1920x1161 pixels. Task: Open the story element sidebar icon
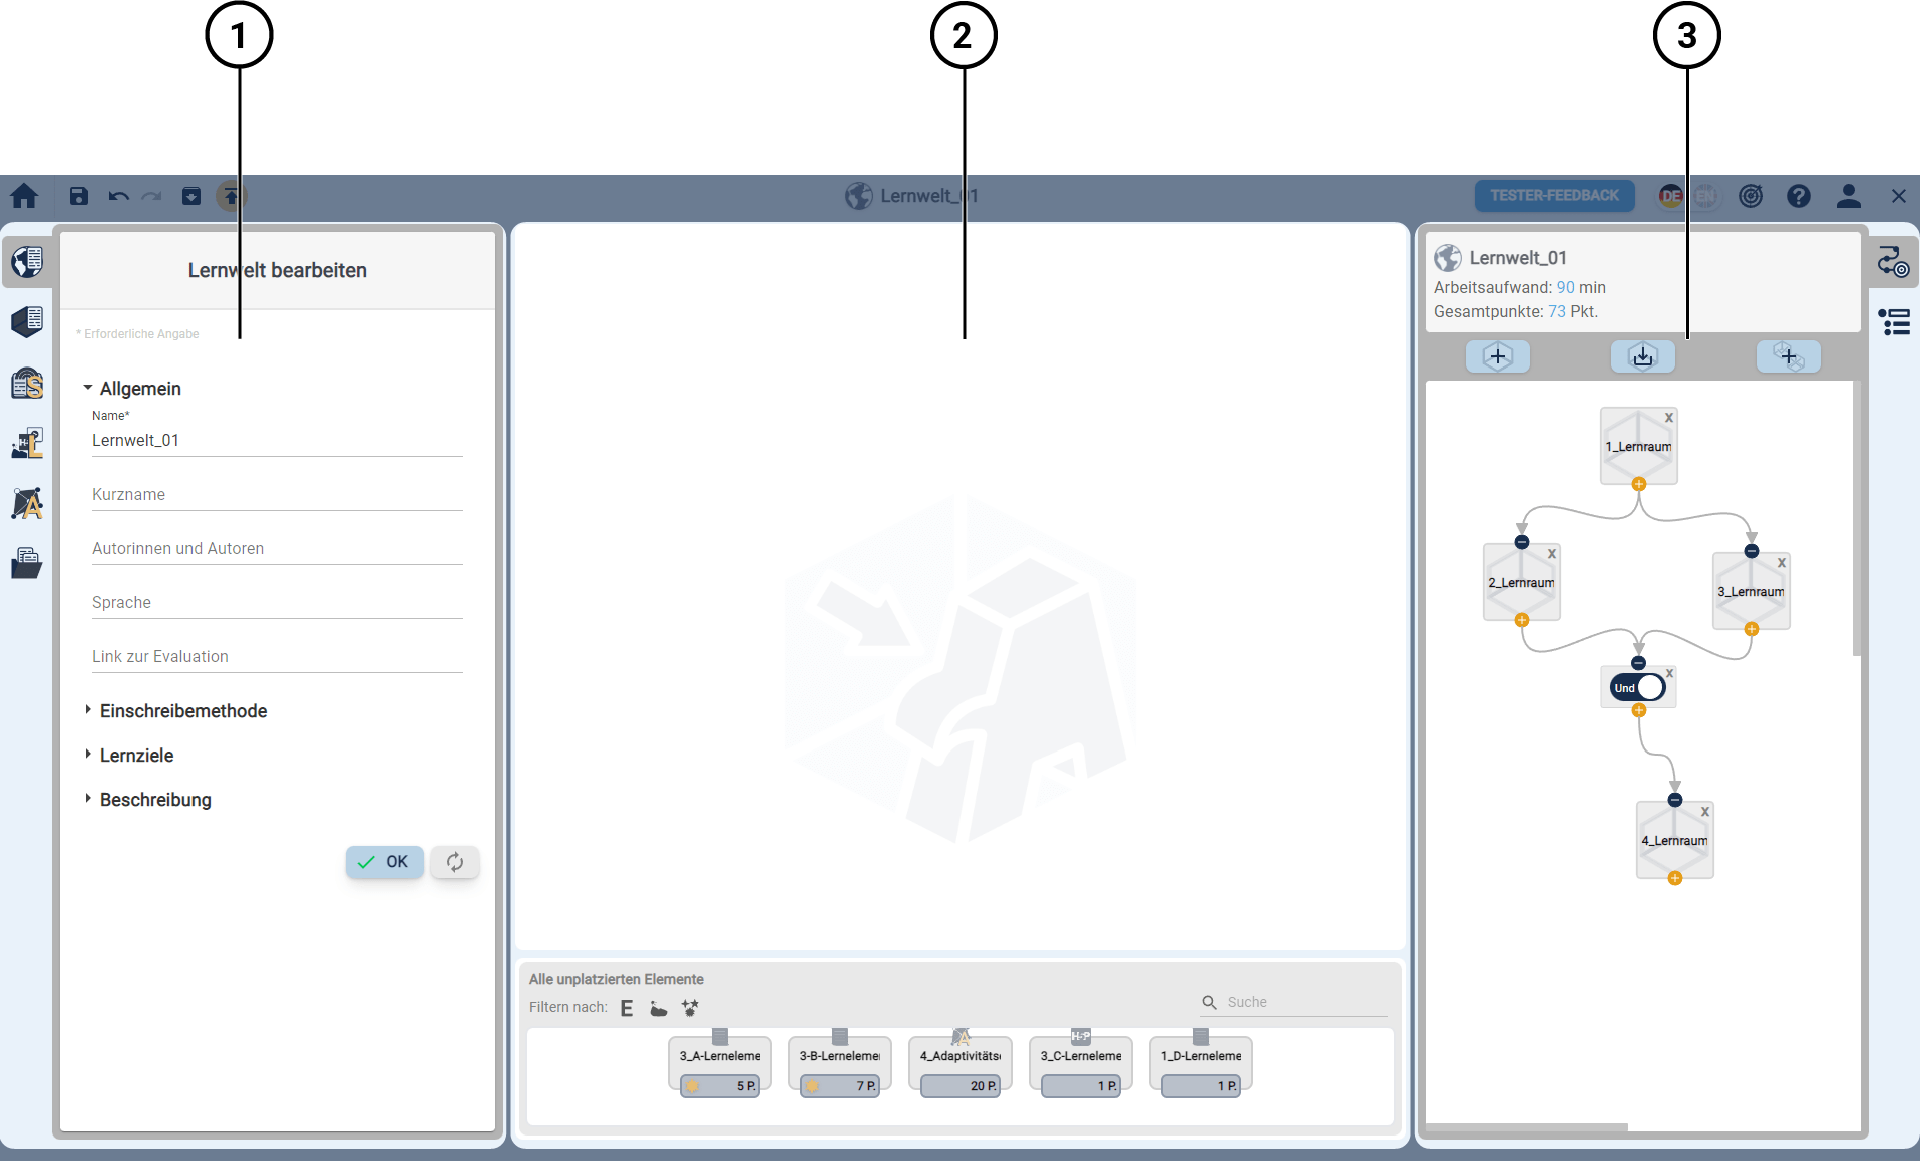(27, 383)
